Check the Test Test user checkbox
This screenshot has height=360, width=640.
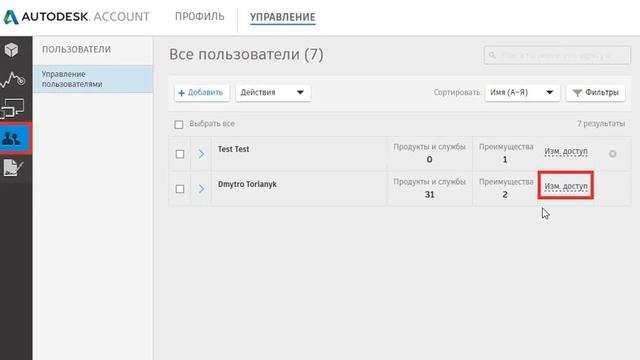click(180, 154)
